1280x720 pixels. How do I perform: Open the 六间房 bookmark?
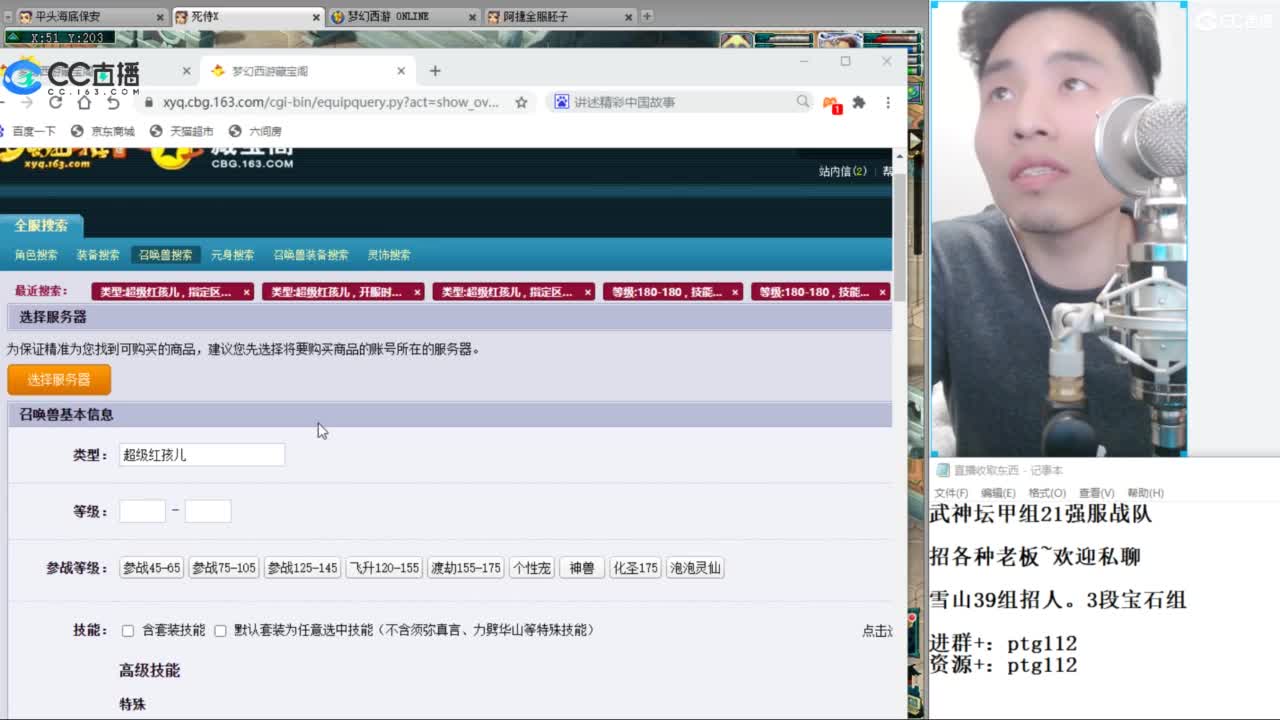pos(255,131)
